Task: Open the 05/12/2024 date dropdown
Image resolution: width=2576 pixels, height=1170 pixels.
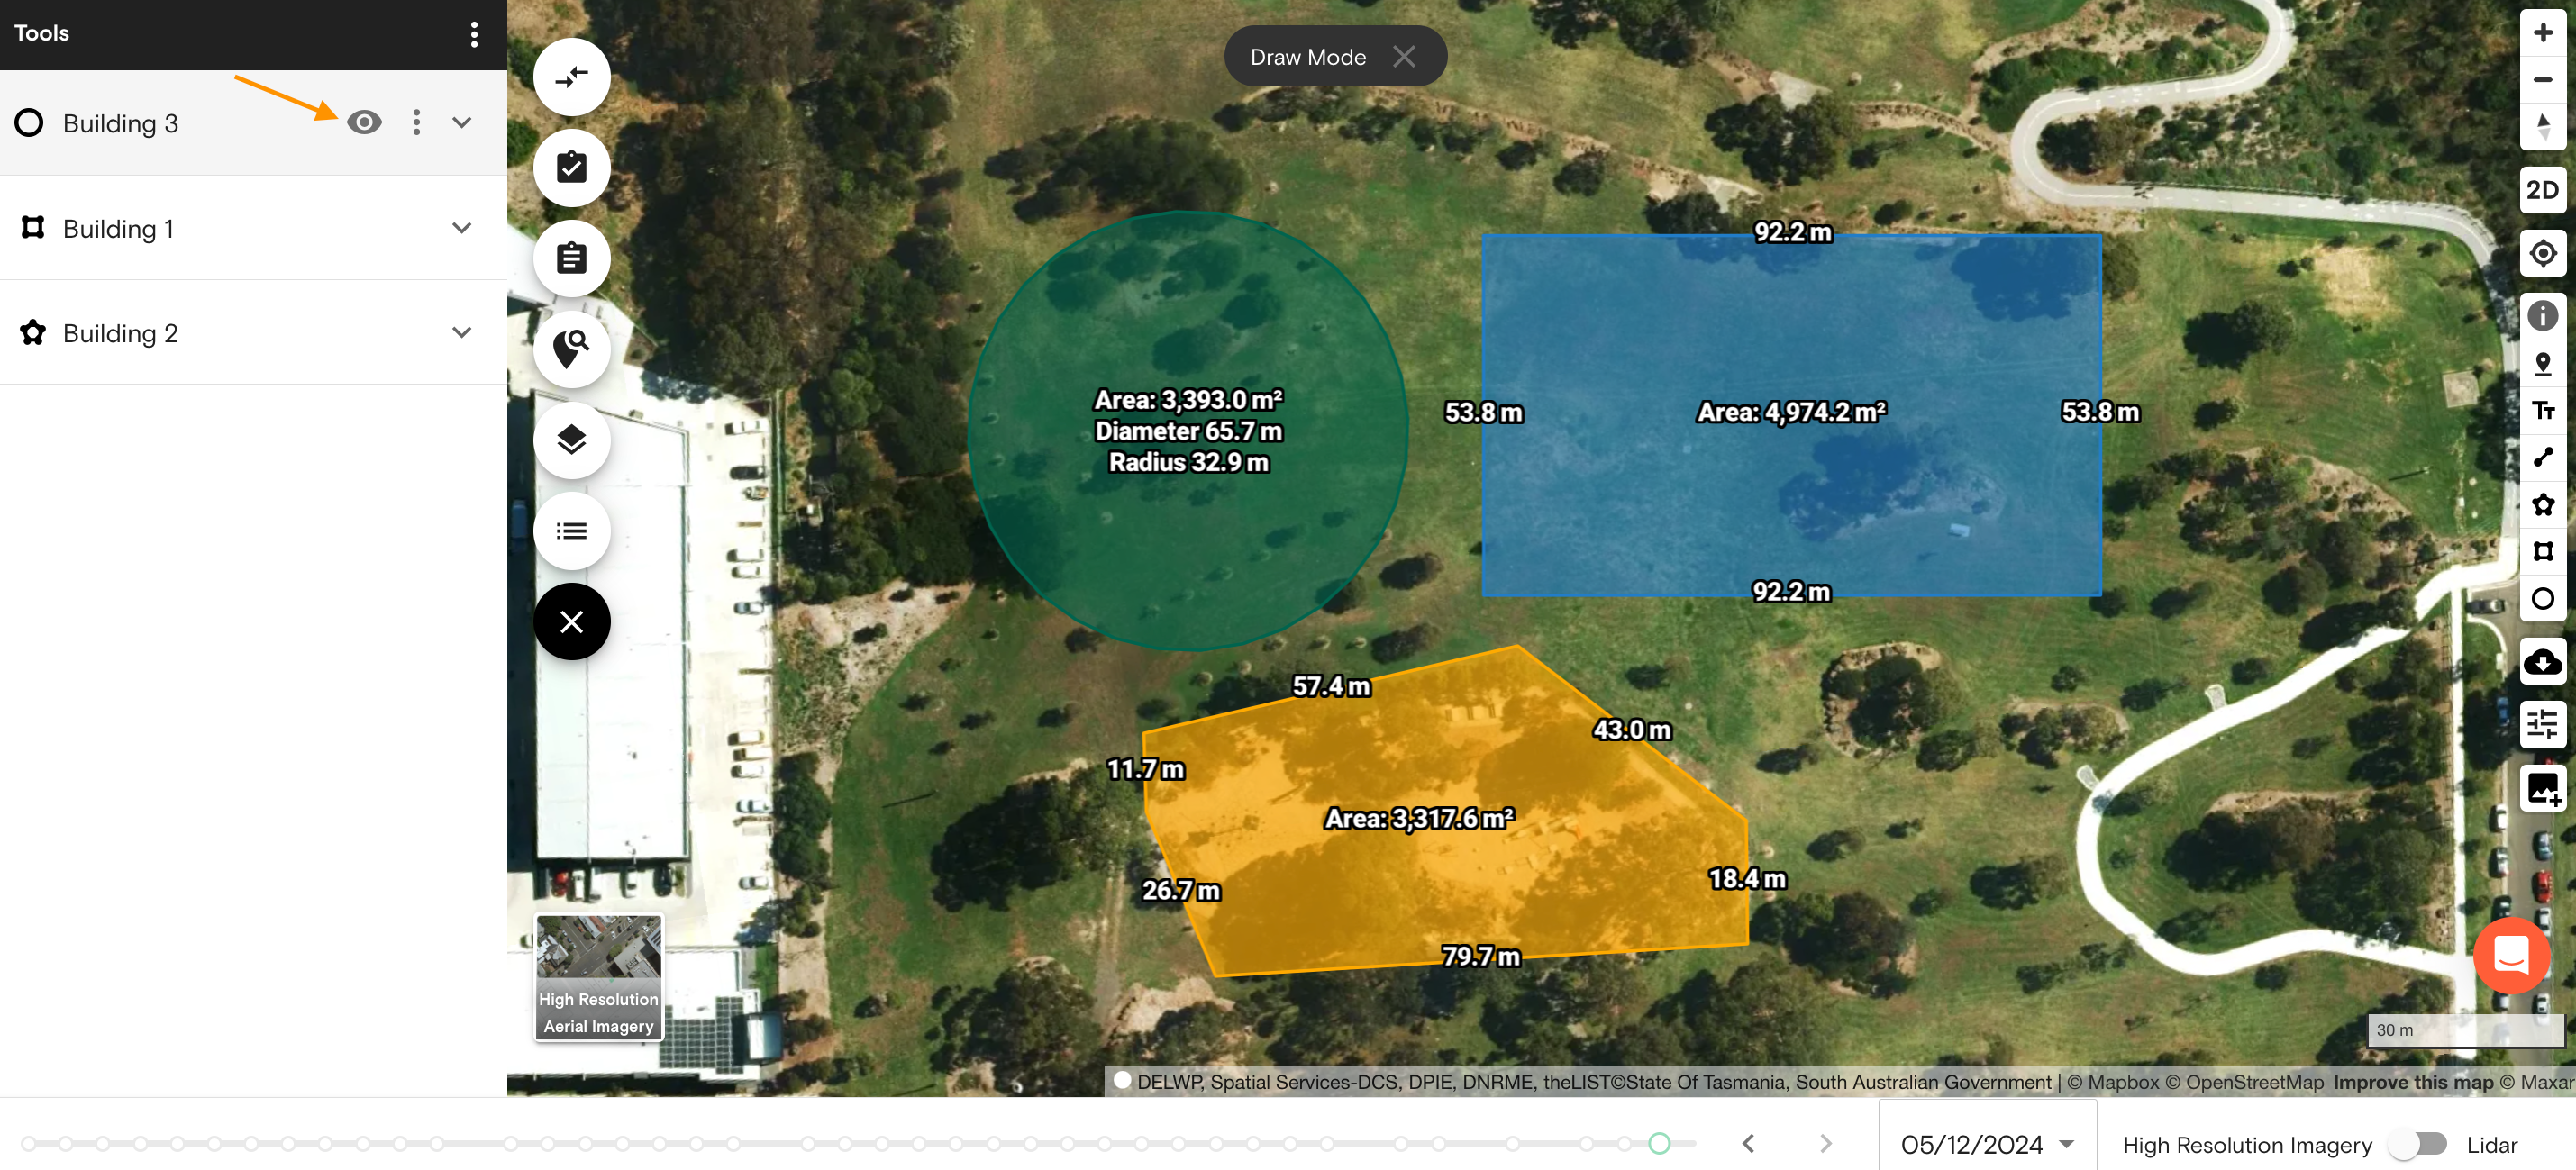Action: click(x=1987, y=1144)
